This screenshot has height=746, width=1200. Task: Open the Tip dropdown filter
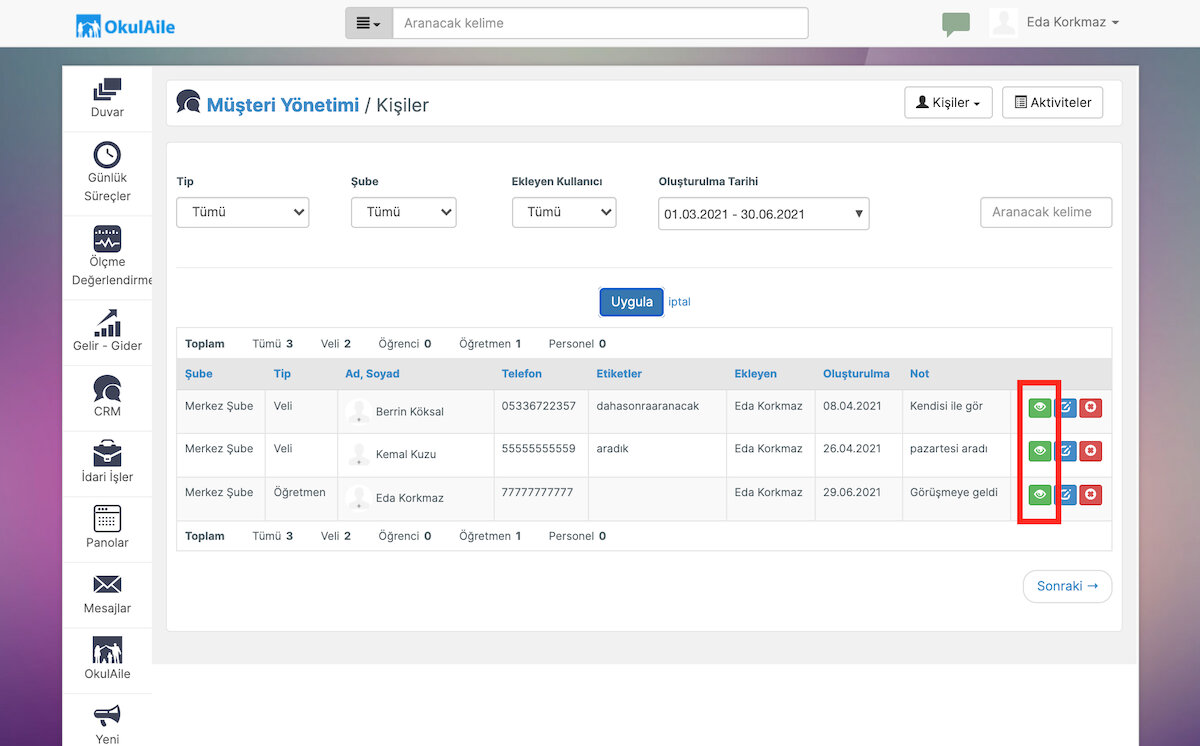click(x=243, y=212)
